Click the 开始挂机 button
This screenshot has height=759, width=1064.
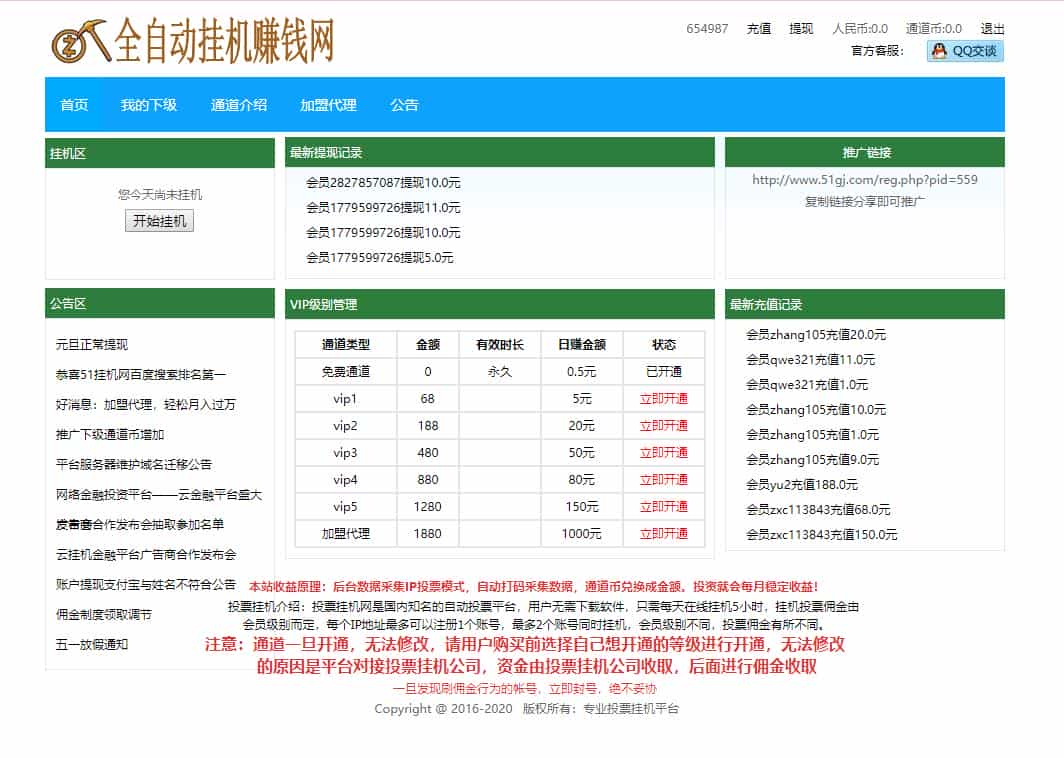[x=159, y=220]
